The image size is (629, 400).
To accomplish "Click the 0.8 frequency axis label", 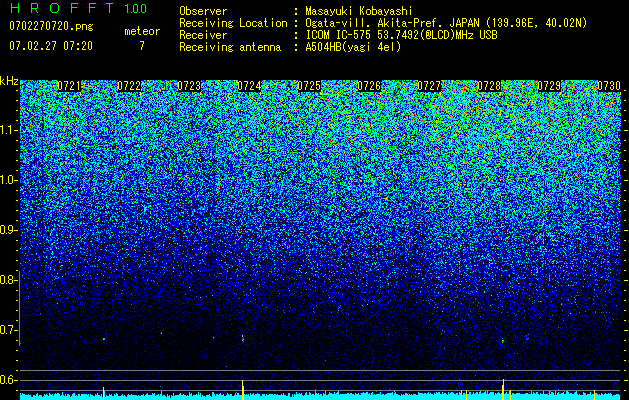I will pos(7,280).
